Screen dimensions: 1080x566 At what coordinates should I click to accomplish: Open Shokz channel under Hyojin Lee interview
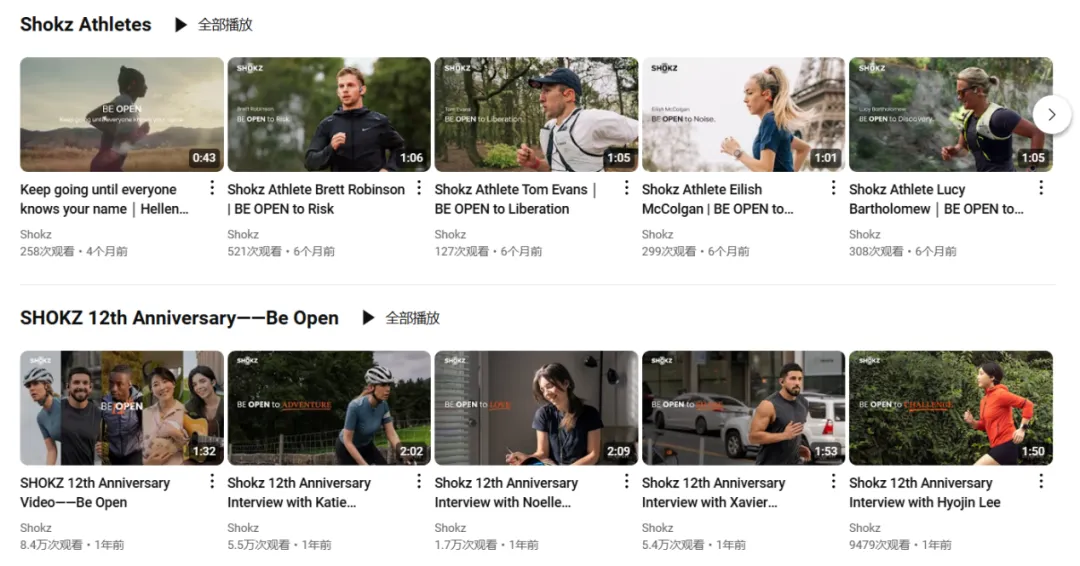coord(865,527)
